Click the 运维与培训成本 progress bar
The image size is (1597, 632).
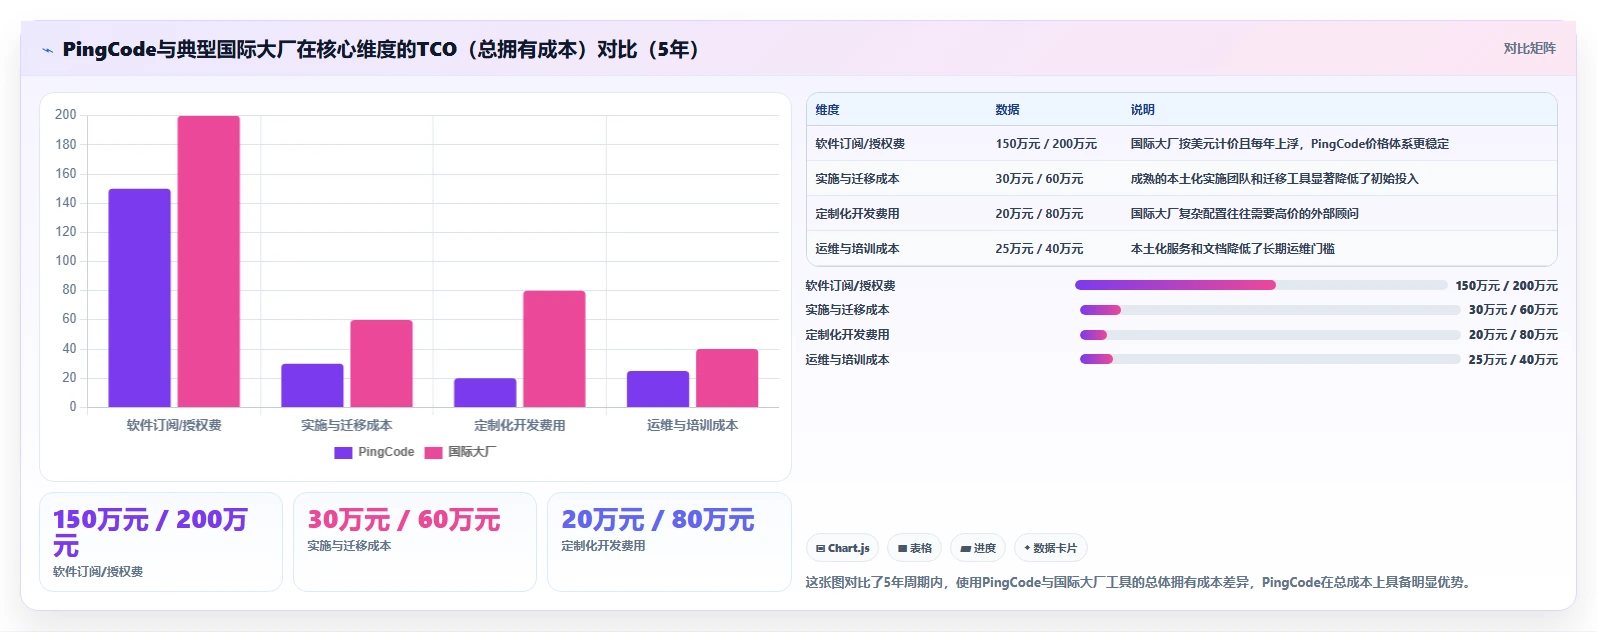pos(1270,359)
